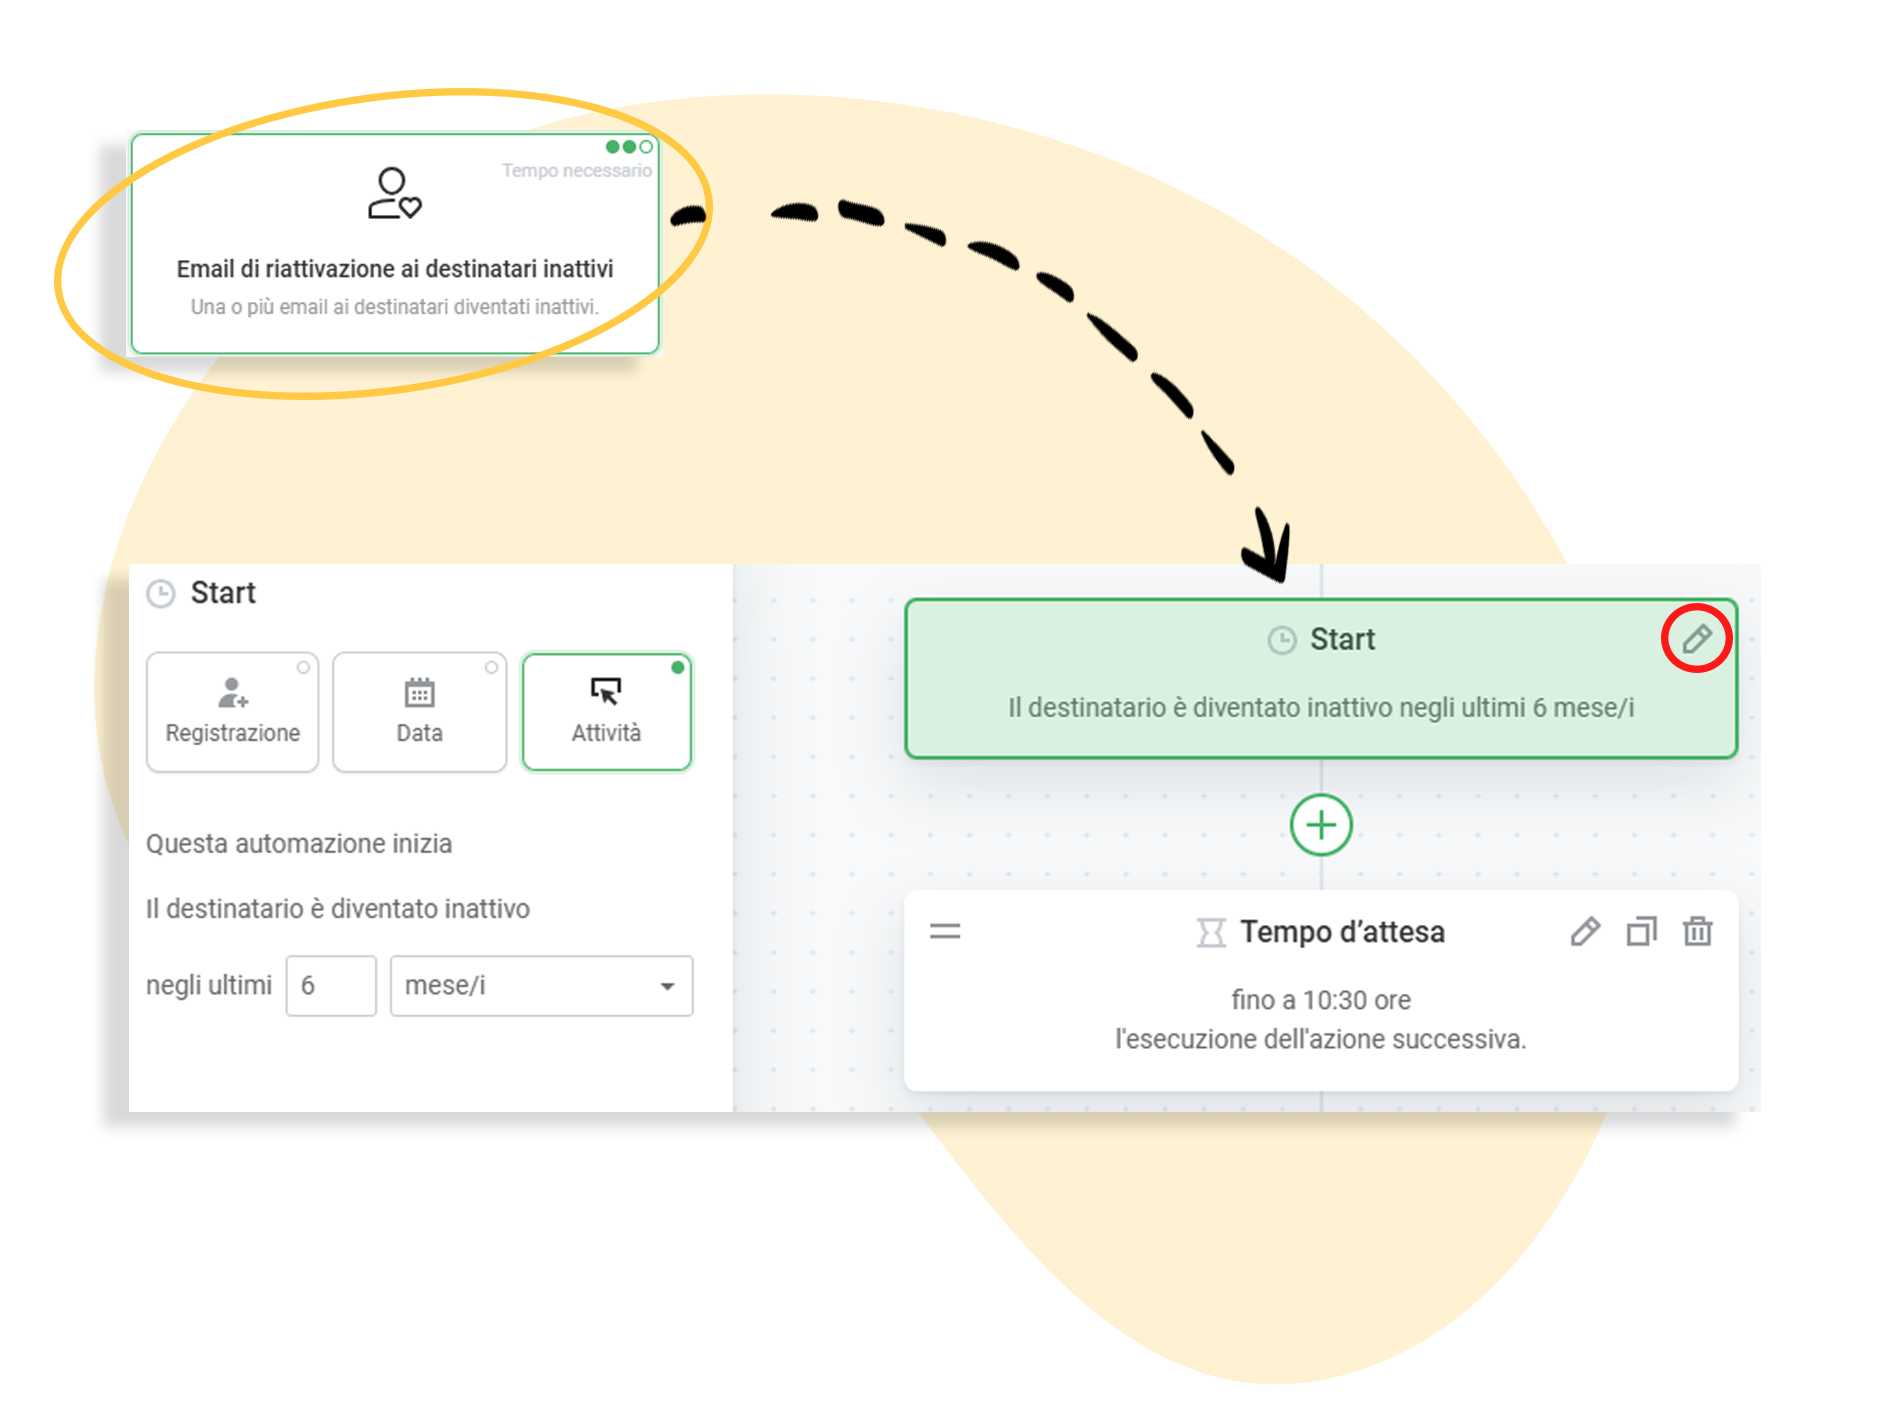Select the Data start option
The height and width of the screenshot is (1417, 1890).
[x=419, y=712]
